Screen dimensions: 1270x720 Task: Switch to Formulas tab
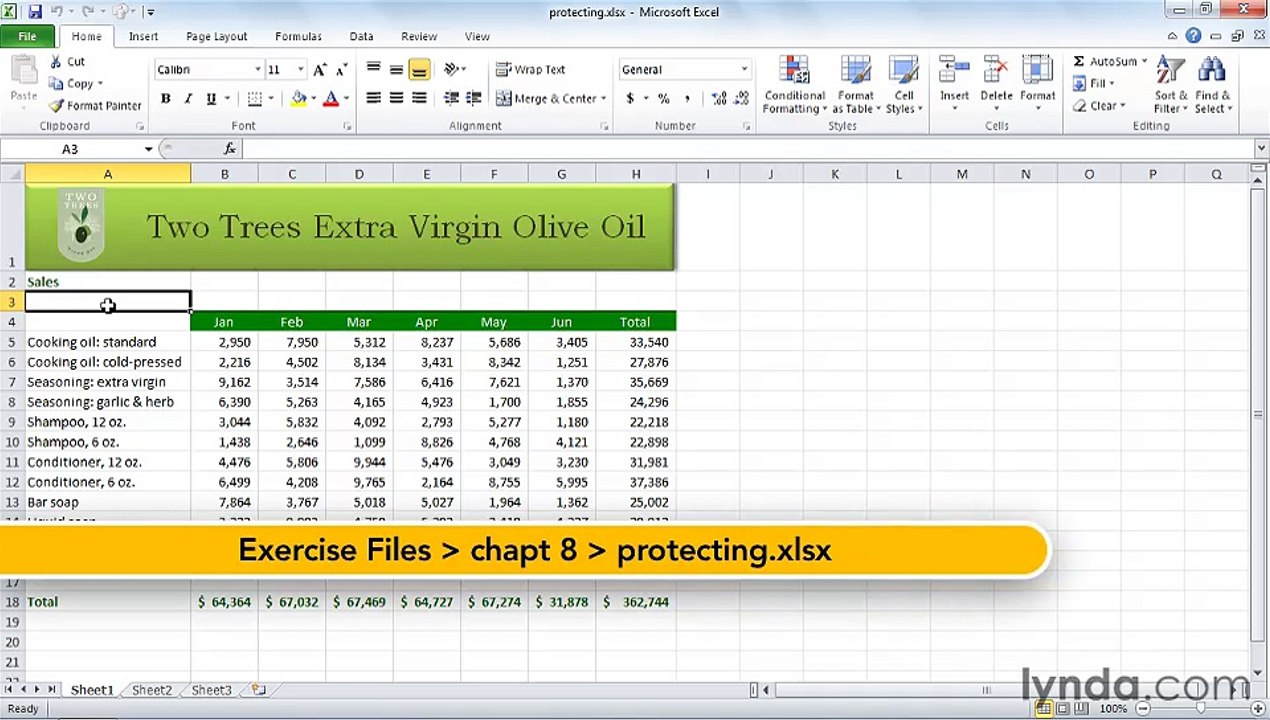pos(298,36)
